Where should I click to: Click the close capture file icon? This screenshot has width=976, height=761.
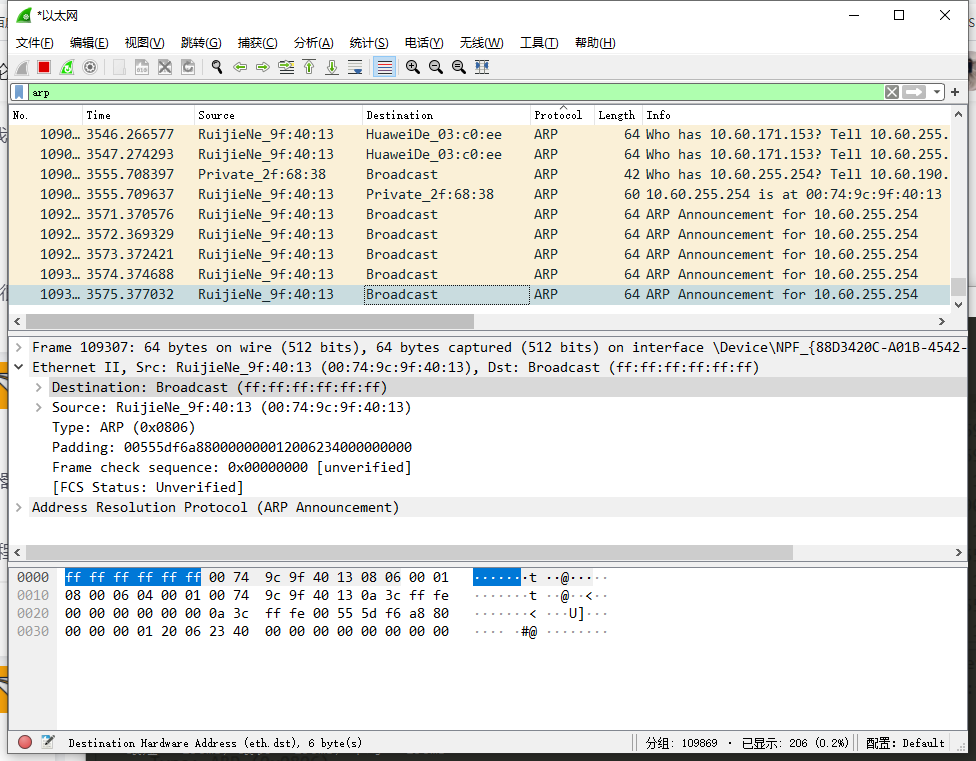(x=165, y=67)
